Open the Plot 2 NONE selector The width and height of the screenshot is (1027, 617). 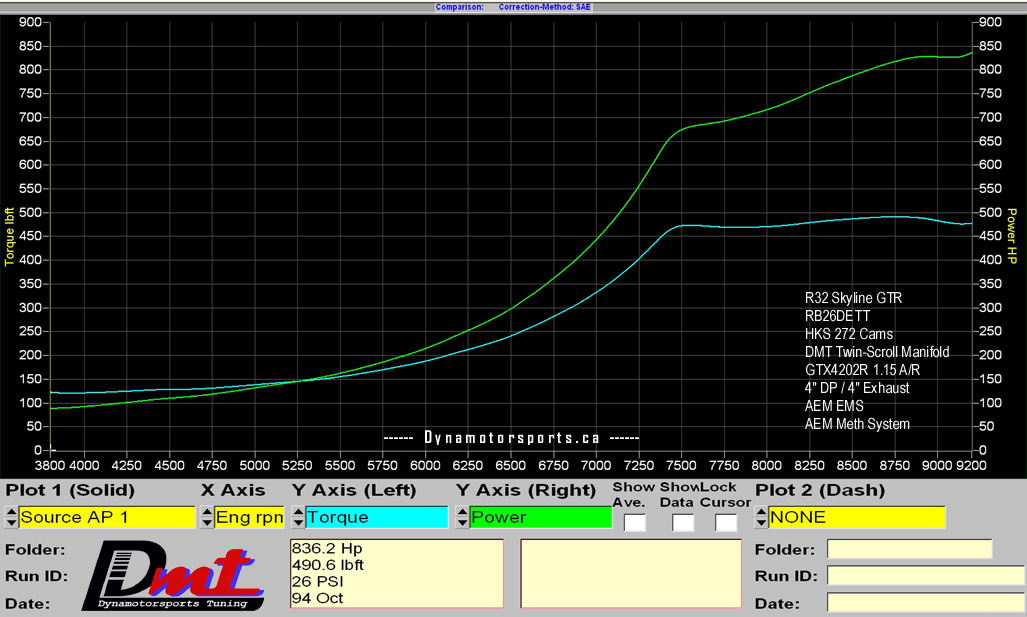coord(857,517)
